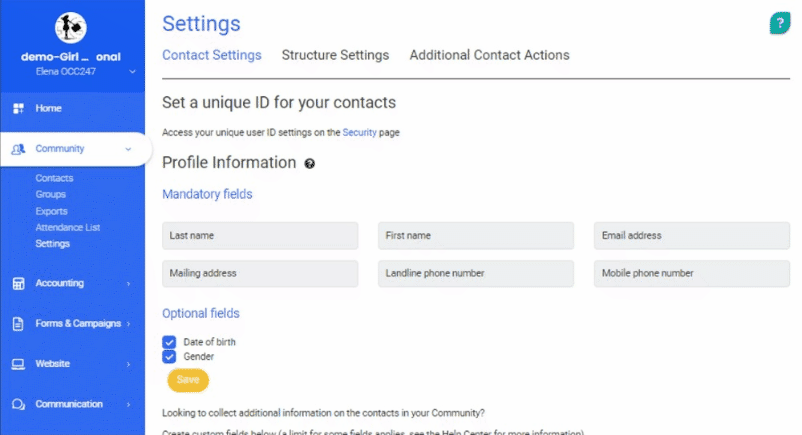The height and width of the screenshot is (435, 802).
Task: Open the green help question mark icon
Action: [x=779, y=23]
